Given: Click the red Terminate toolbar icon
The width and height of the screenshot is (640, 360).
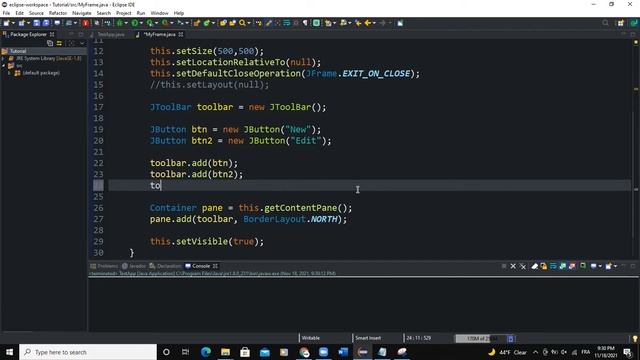Looking at the screenshot, I should [x=86, y=23].
